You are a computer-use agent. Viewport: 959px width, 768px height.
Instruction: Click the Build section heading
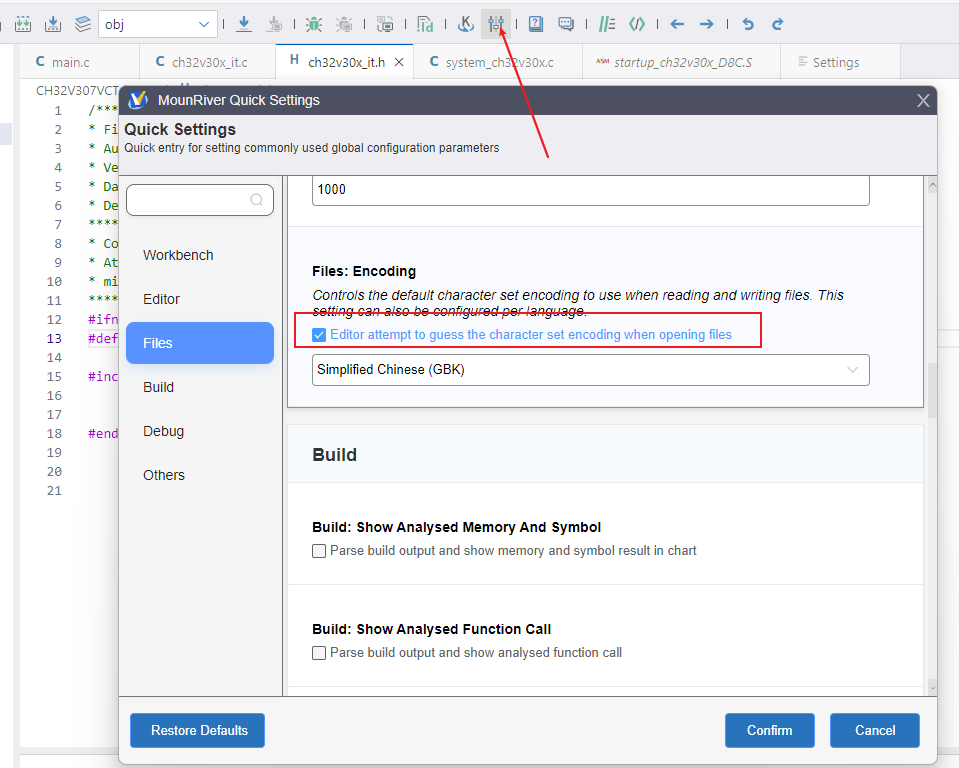click(335, 455)
